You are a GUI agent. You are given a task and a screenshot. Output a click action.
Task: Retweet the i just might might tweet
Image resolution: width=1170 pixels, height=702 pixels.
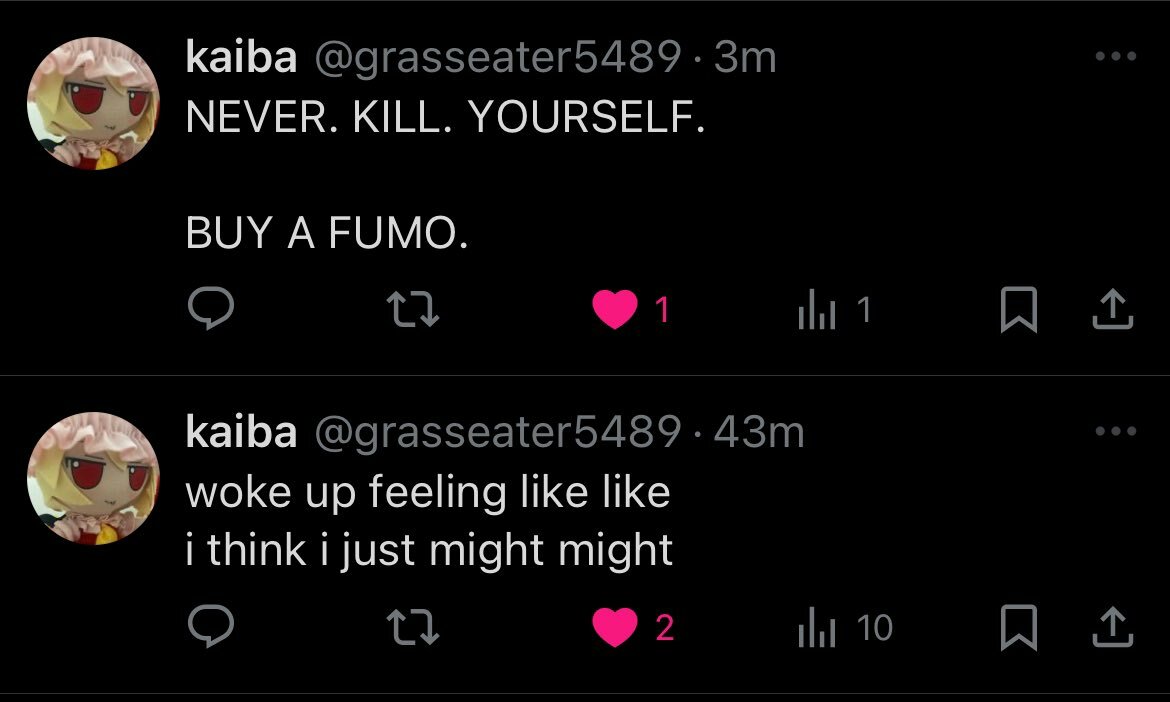click(x=413, y=627)
